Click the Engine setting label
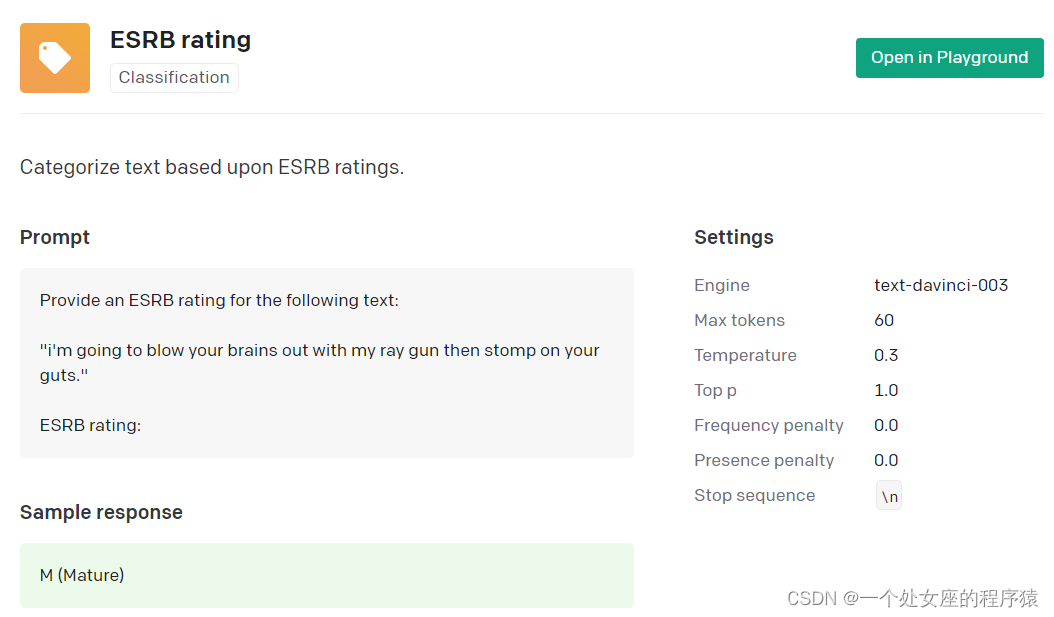1054x617 pixels. (721, 285)
